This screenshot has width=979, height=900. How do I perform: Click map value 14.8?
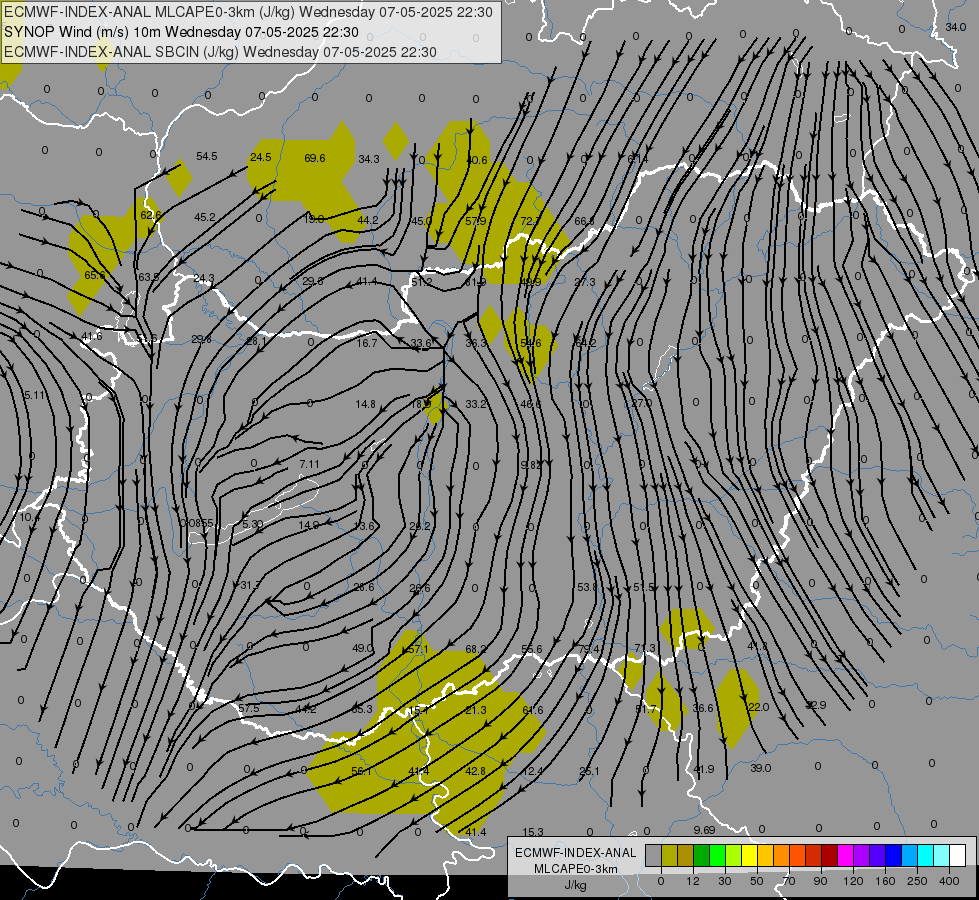pos(366,404)
